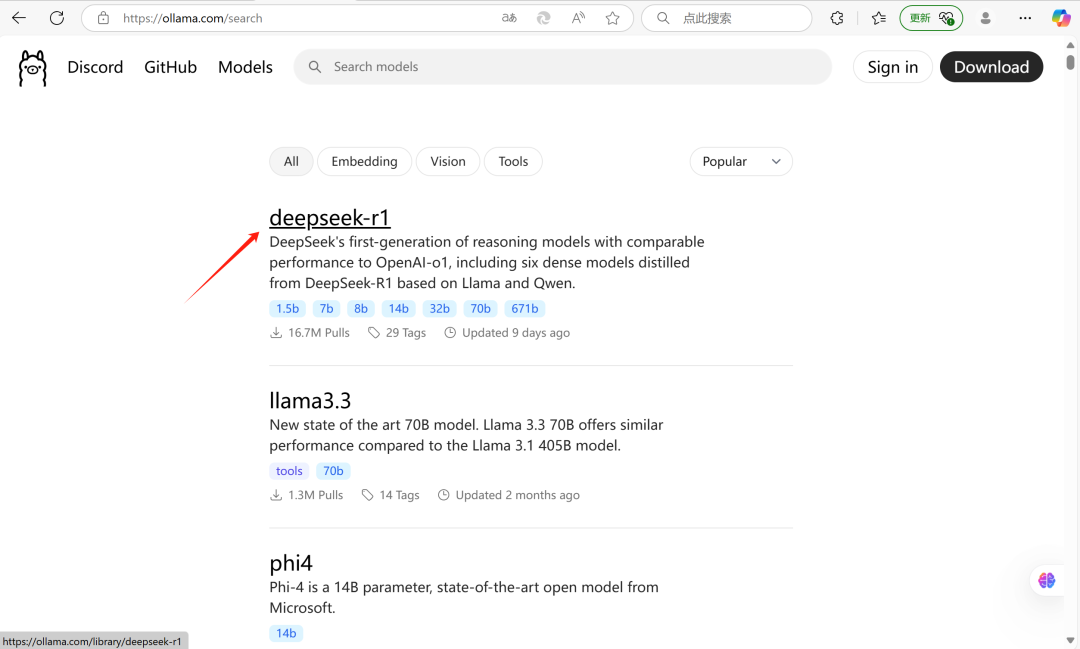Click the page vertical scrollbar thumb
This screenshot has width=1080, height=649.
coord(1070,63)
